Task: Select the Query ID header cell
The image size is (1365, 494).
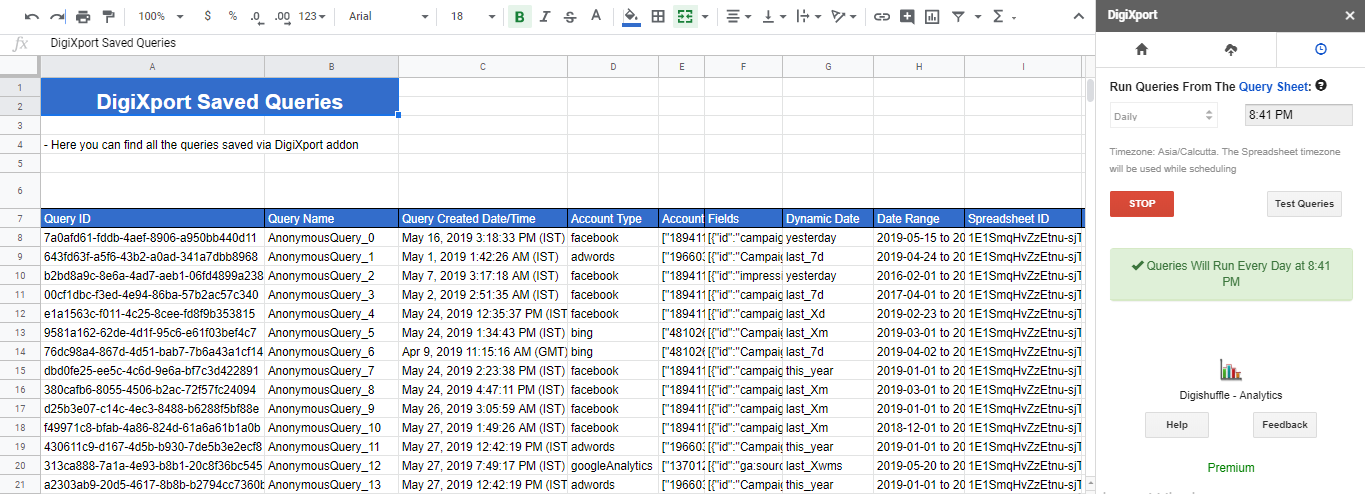Action: tap(153, 218)
